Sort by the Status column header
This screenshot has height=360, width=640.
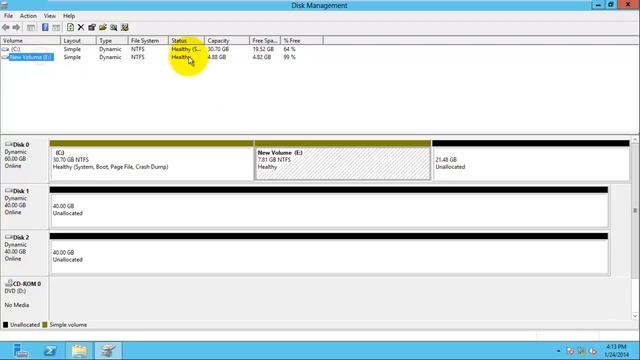pos(186,40)
